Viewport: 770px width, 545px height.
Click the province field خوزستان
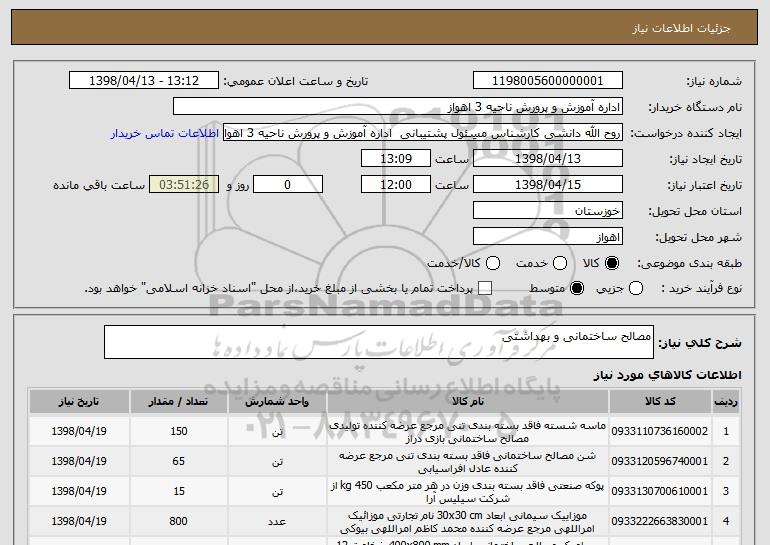pyautogui.click(x=548, y=211)
